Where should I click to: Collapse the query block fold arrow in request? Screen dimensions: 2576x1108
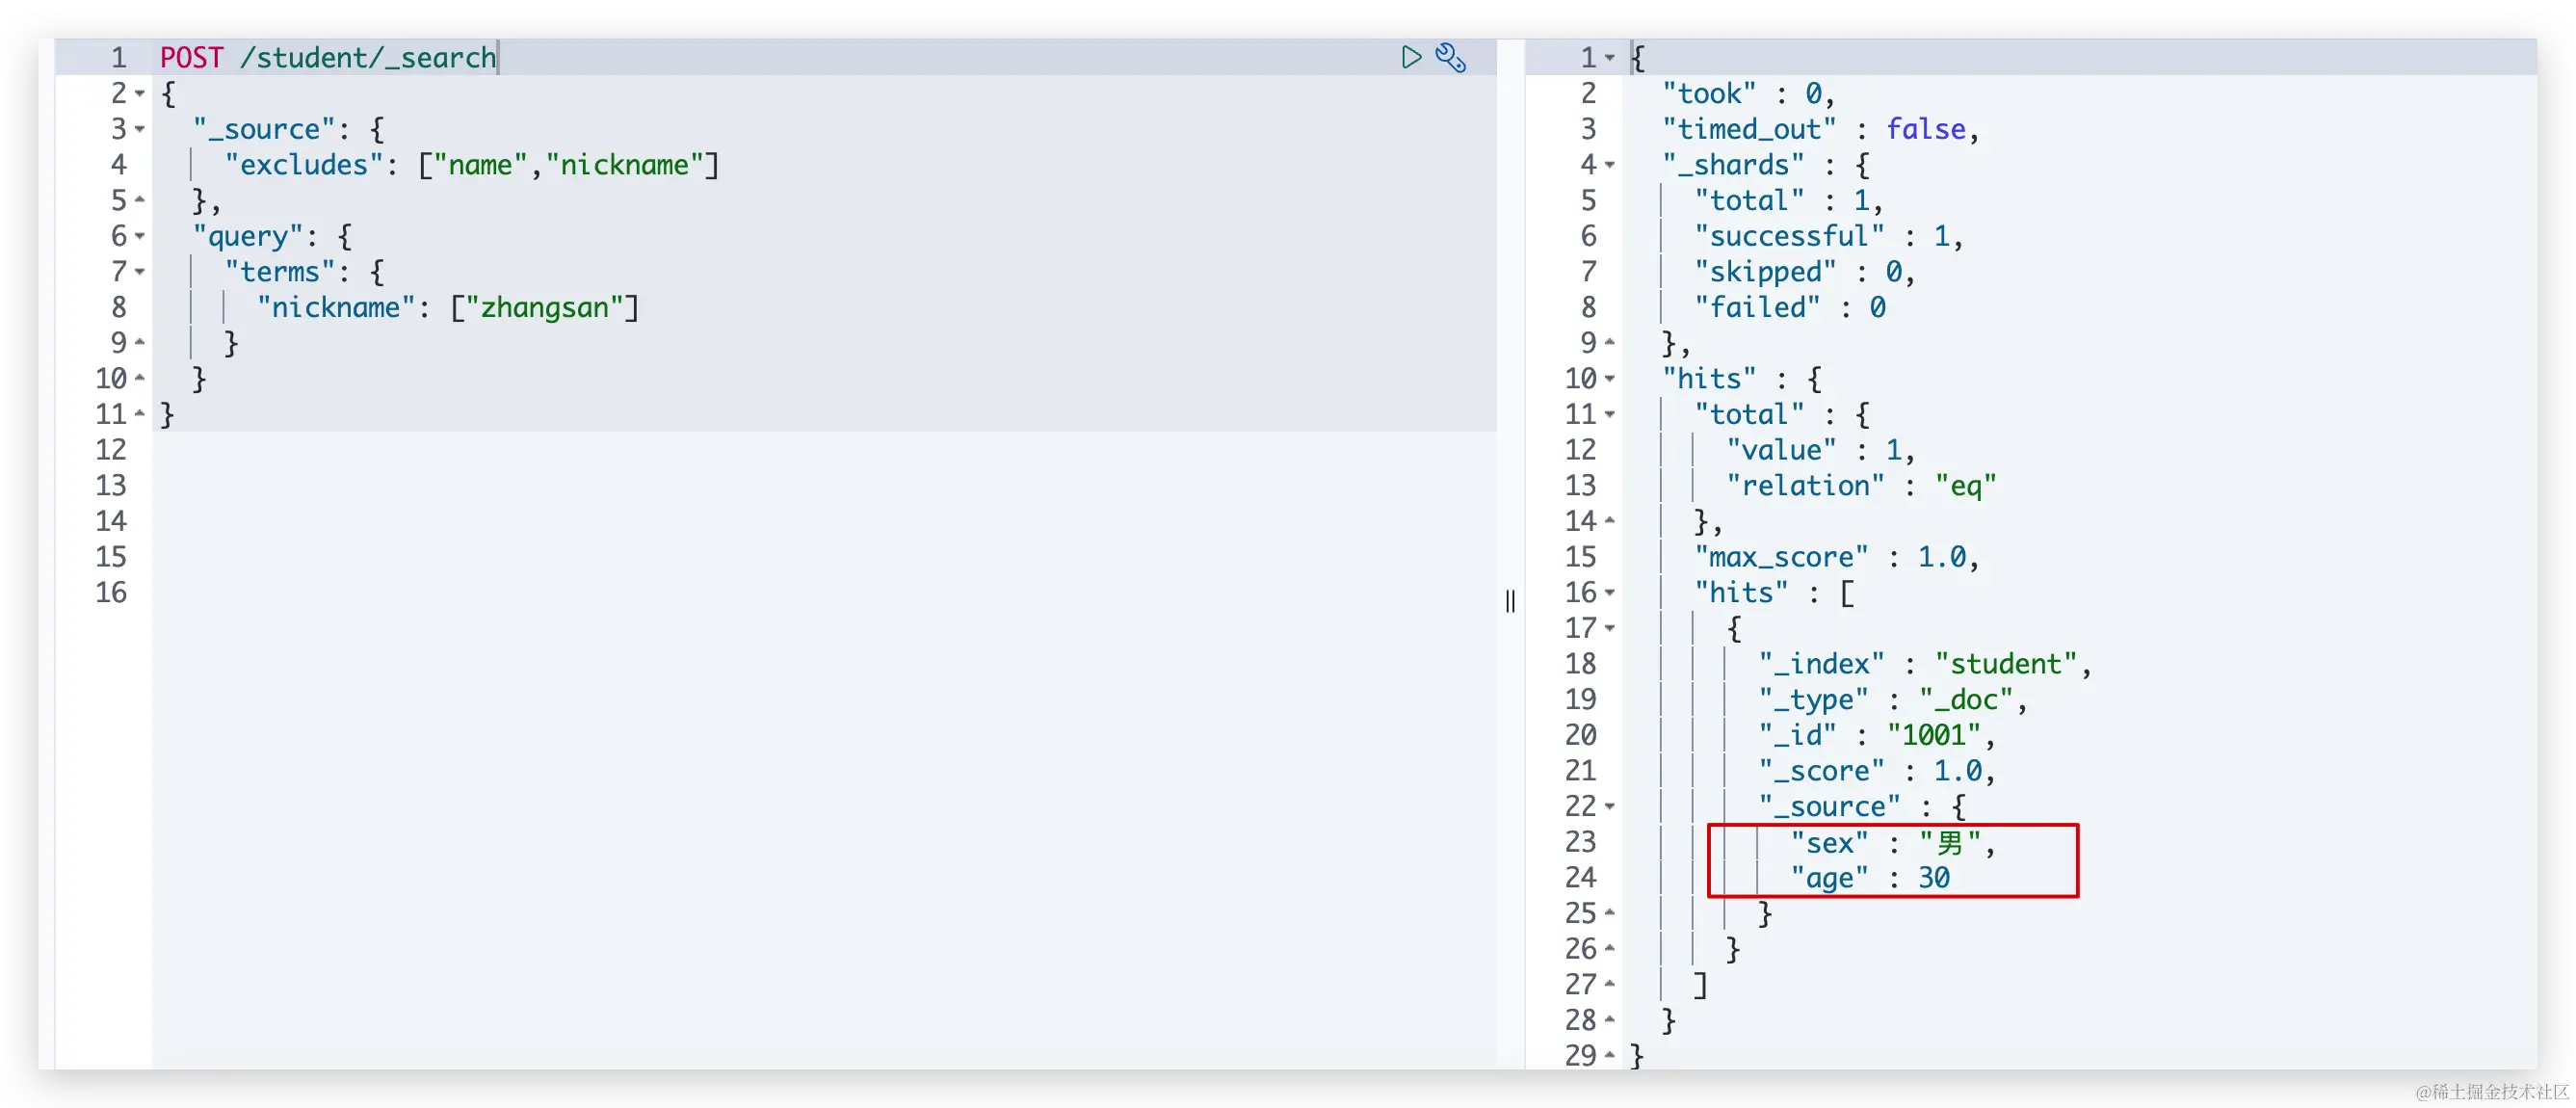pyautogui.click(x=140, y=236)
